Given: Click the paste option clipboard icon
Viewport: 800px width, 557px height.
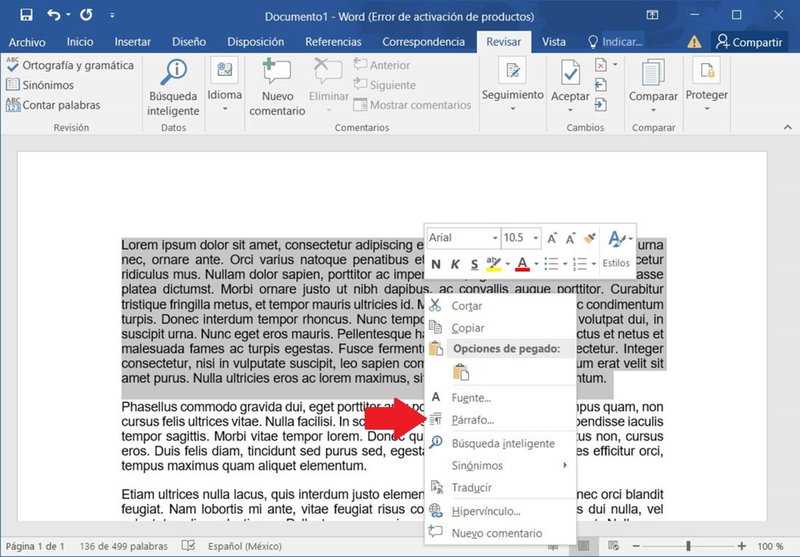Looking at the screenshot, I should 461,372.
